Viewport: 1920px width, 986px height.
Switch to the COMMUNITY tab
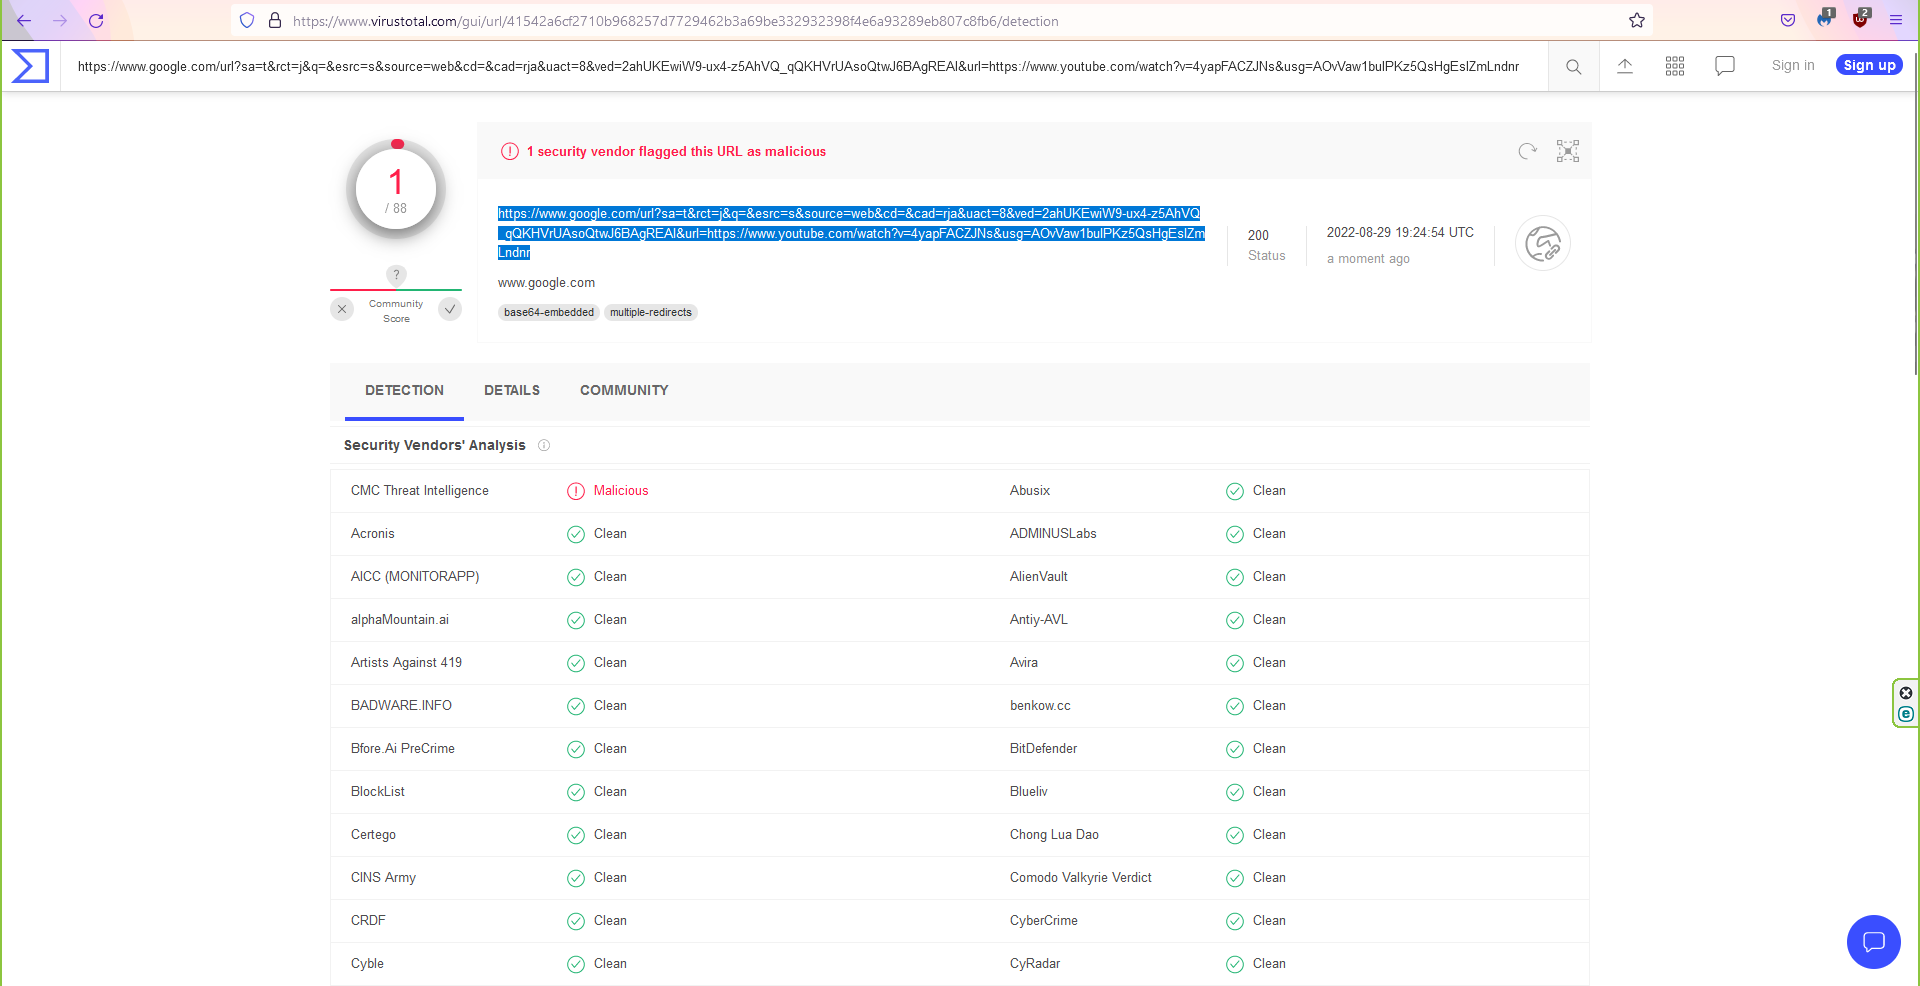(x=624, y=391)
